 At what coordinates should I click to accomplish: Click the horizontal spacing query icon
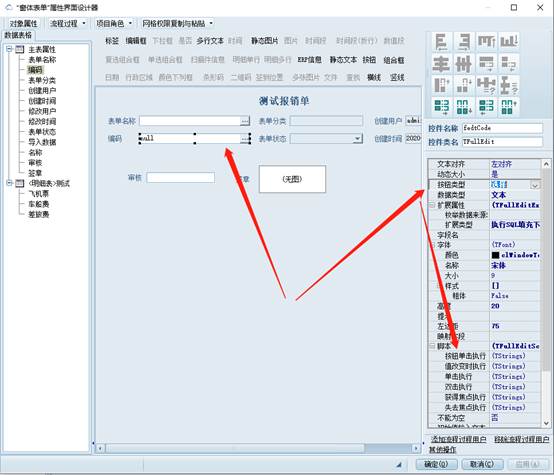[x=486, y=85]
